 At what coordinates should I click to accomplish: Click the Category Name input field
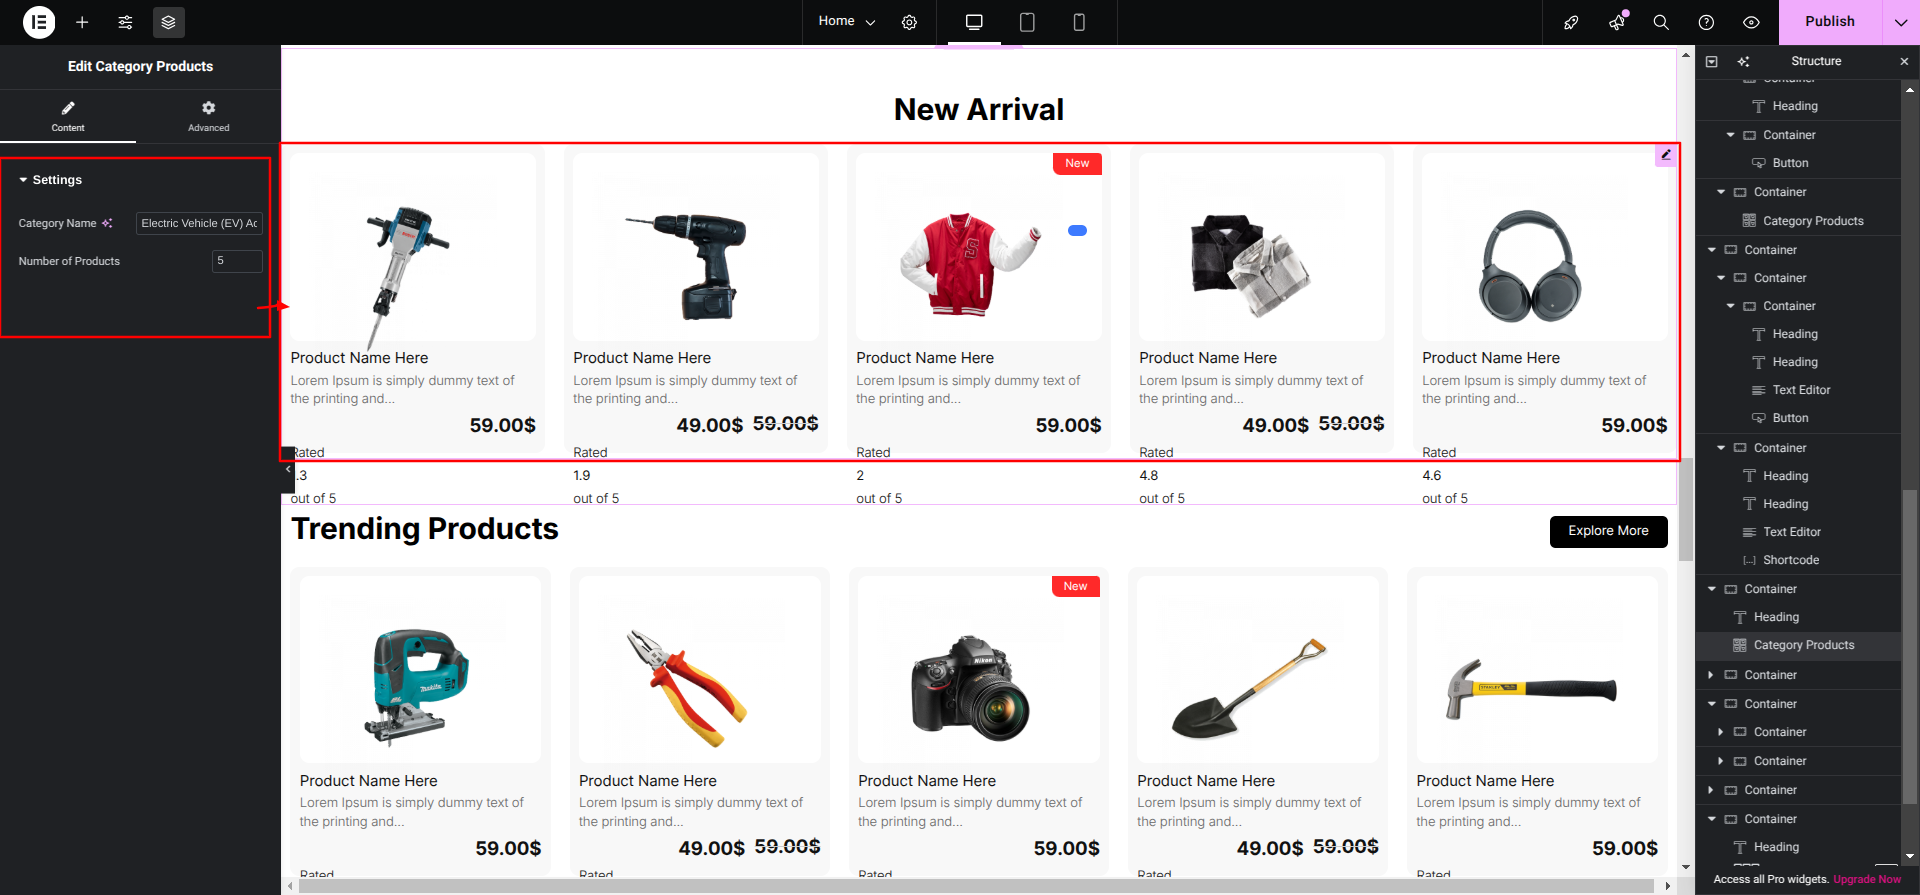pos(199,223)
